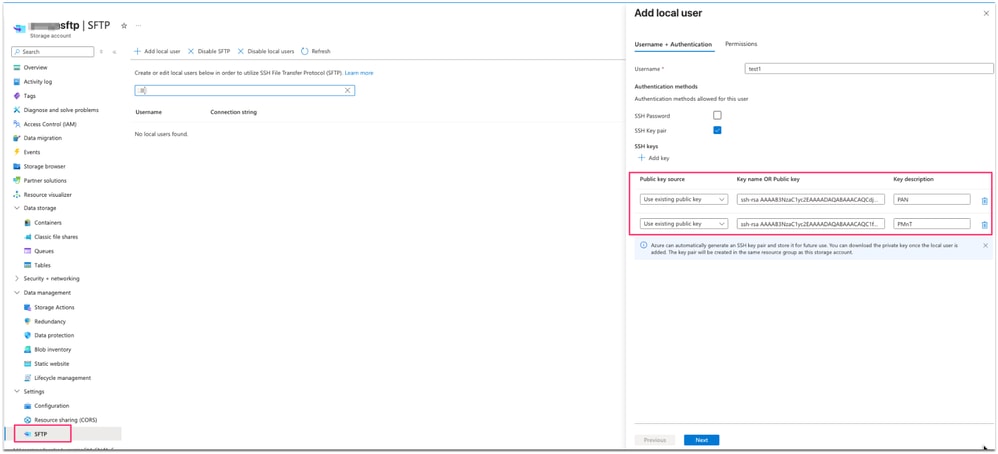Enable the SSH Password checkbox
Screen dimensions: 998x454
click(717, 116)
